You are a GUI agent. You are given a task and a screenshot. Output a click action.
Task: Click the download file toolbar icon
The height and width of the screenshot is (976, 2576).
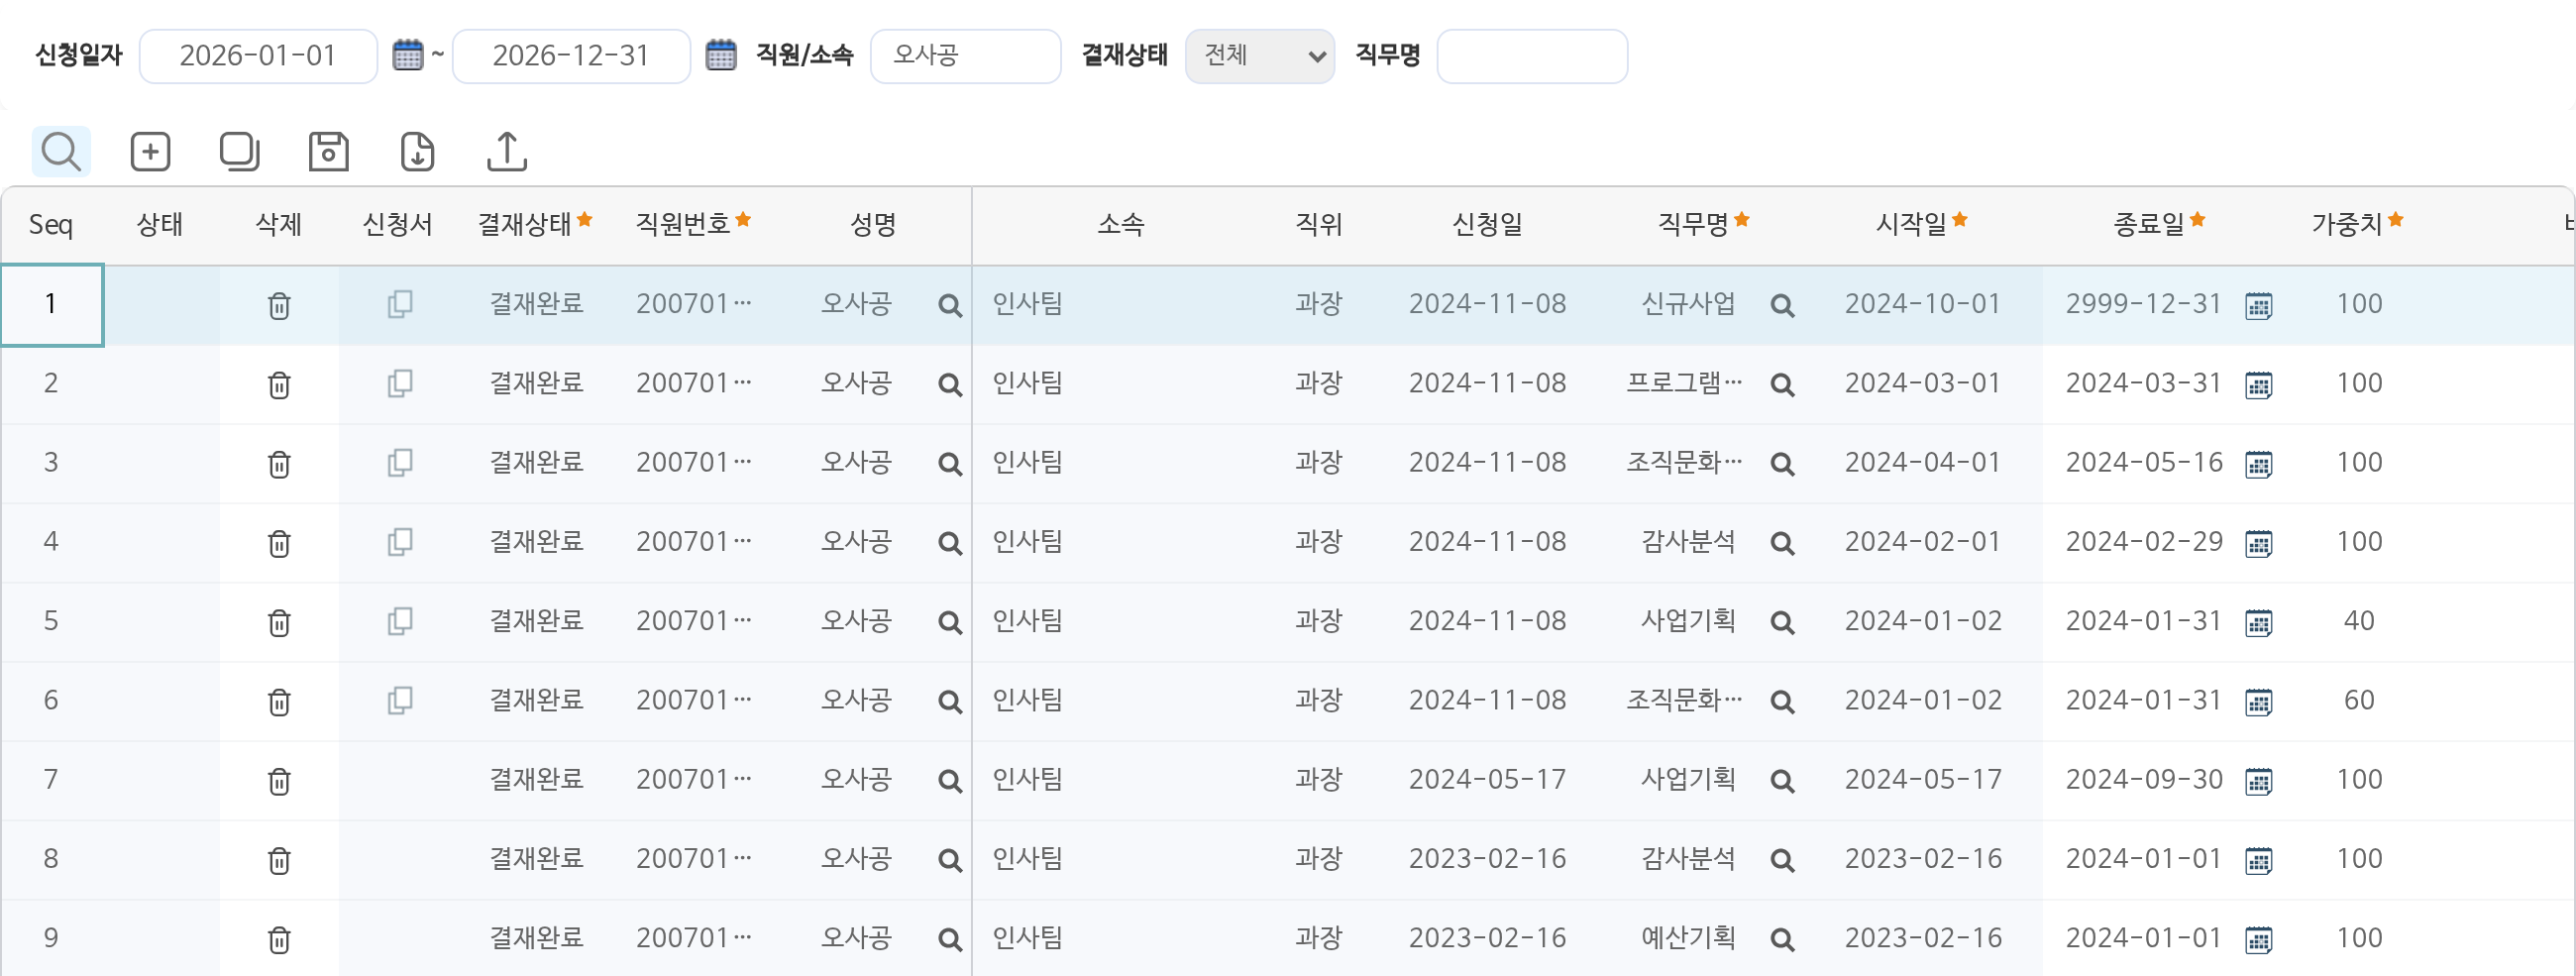click(x=417, y=152)
